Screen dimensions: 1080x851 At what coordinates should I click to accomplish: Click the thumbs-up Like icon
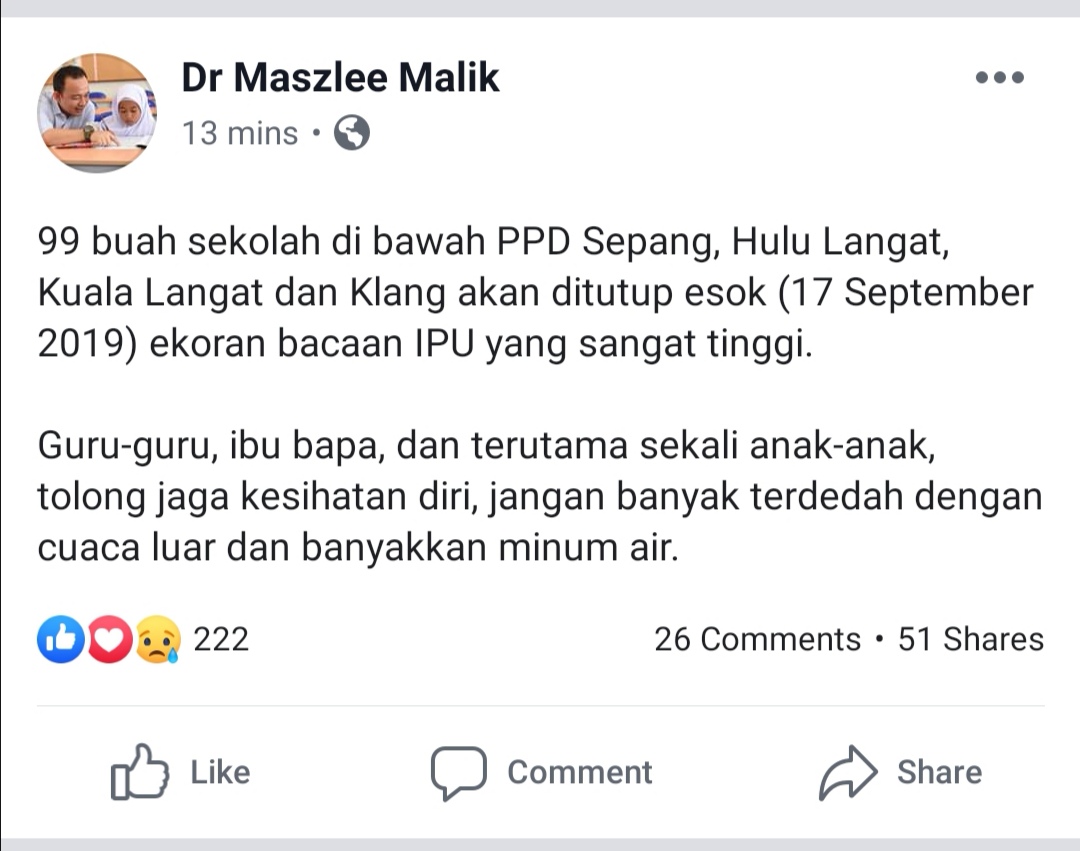140,772
